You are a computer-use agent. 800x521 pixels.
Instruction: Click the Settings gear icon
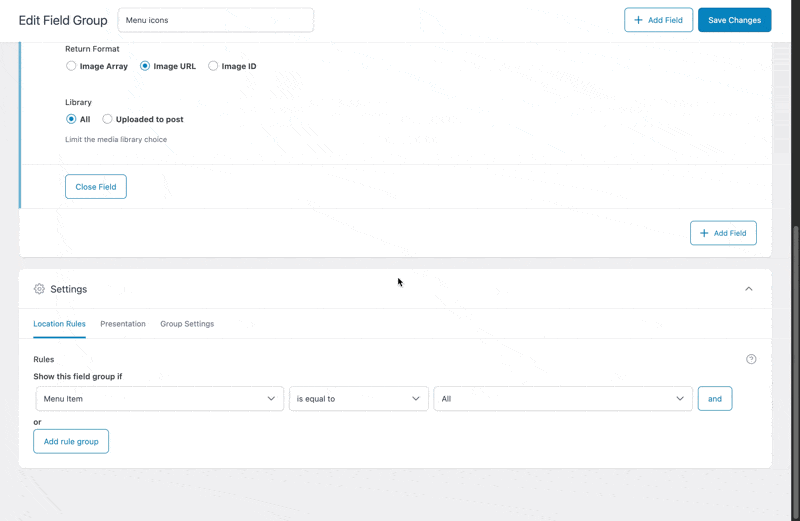click(39, 289)
